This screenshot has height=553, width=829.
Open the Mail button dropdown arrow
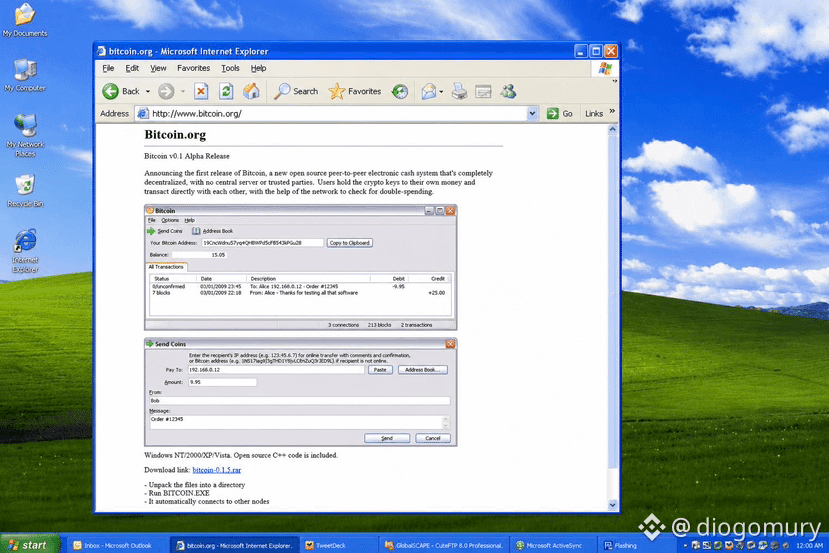point(441,91)
